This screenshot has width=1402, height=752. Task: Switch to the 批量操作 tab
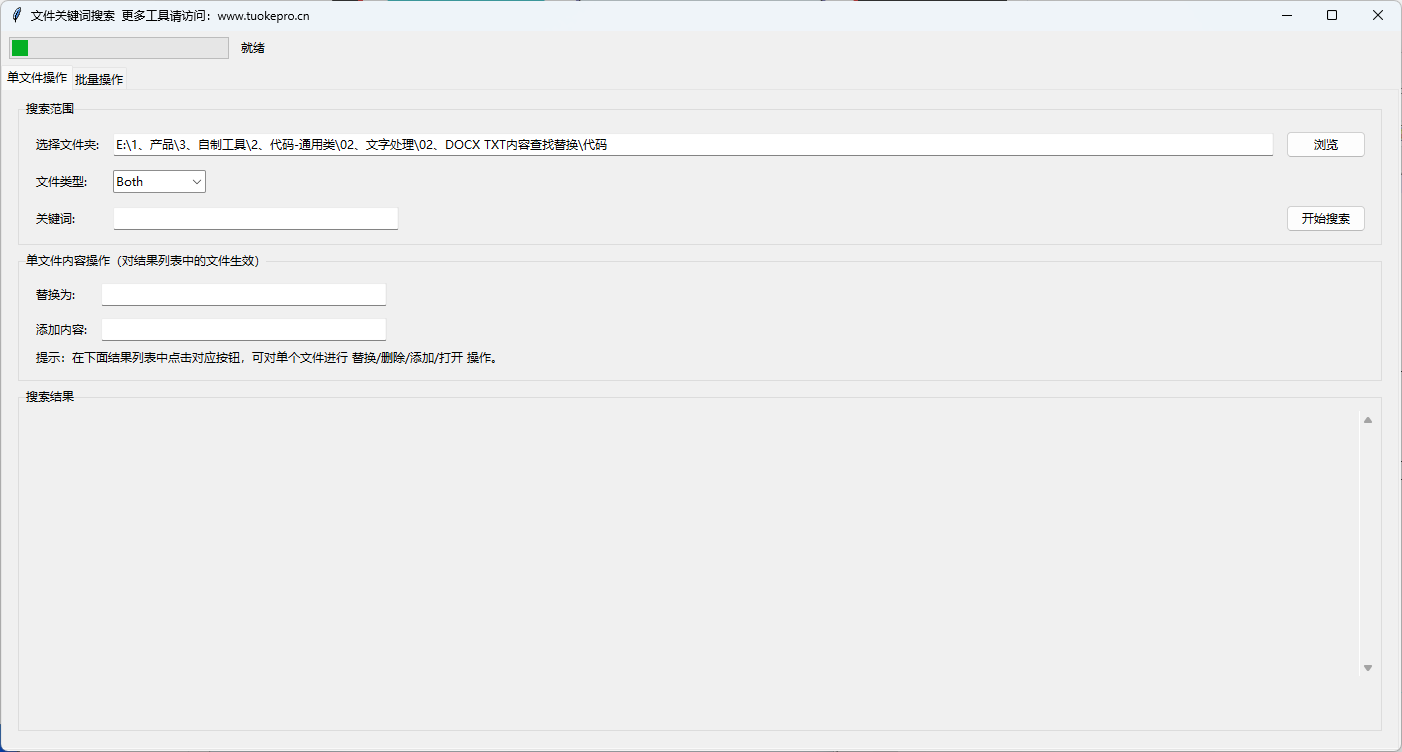pos(99,79)
